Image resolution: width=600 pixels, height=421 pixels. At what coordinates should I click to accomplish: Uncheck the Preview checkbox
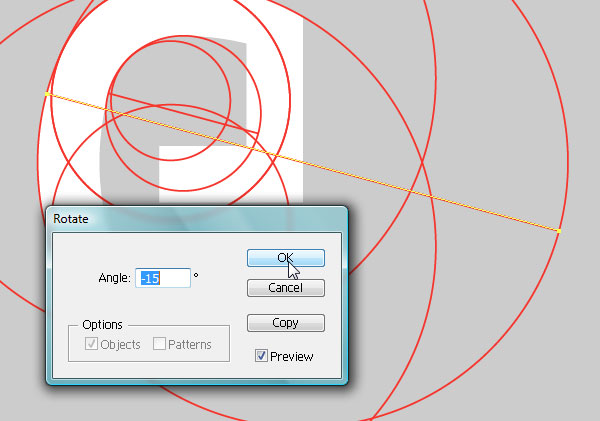(261, 356)
